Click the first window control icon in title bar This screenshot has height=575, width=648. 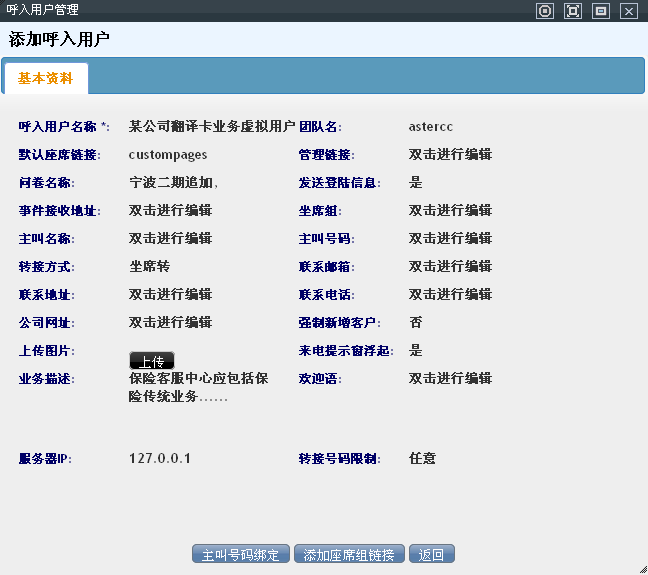click(545, 11)
